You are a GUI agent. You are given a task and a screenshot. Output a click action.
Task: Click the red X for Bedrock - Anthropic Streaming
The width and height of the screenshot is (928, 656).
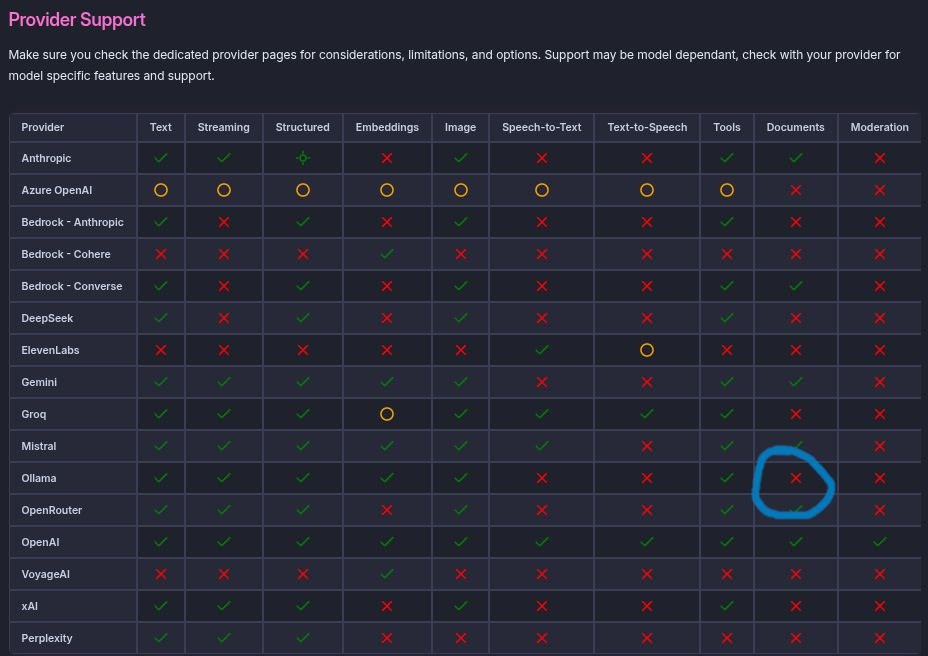pyautogui.click(x=223, y=222)
